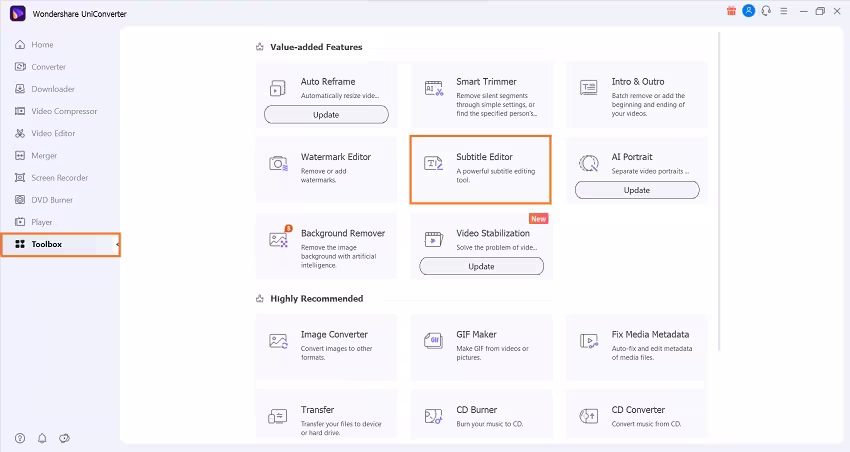Click the CD Converter icon
Screen dimensions: 850x452
tap(589, 416)
